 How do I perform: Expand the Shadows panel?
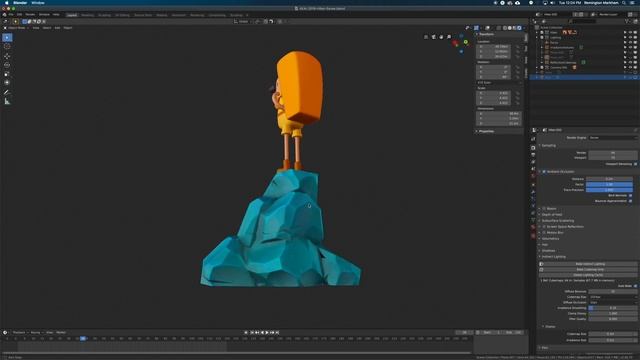548,251
